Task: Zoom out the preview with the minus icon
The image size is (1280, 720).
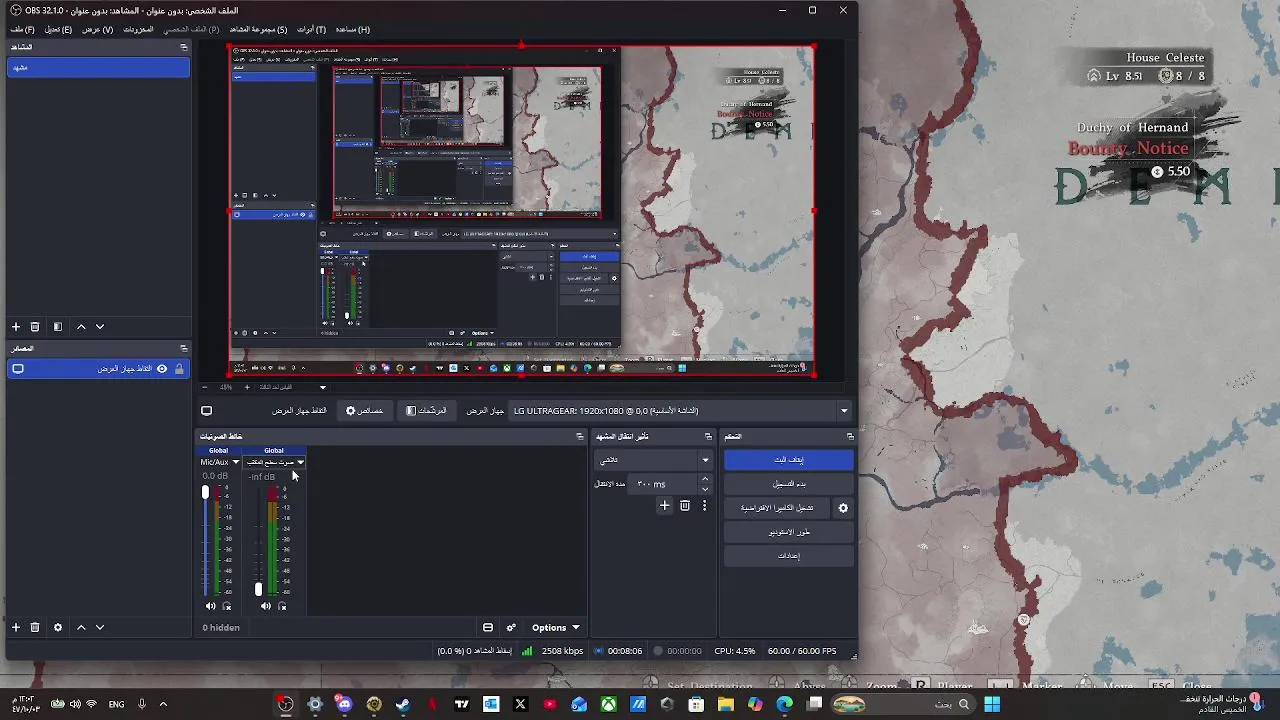Action: coord(205,387)
